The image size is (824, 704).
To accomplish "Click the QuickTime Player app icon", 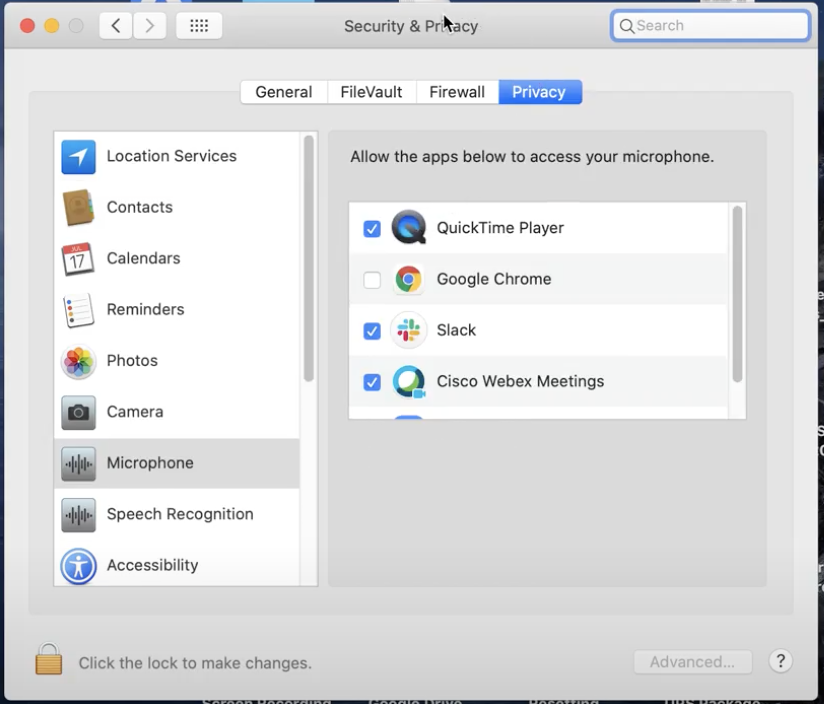I will coord(409,227).
